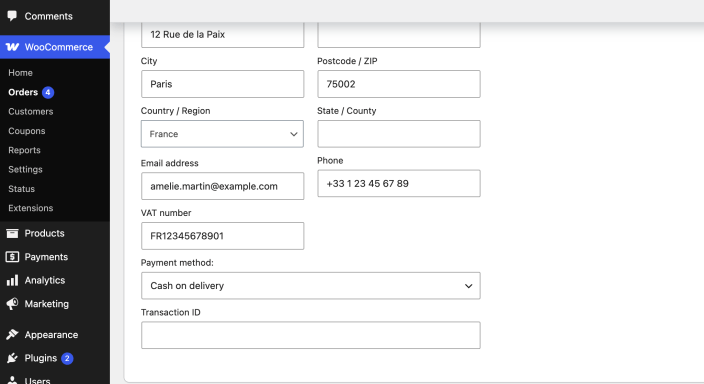Click the empty address line 2 field
This screenshot has width=704, height=384.
[x=399, y=35]
